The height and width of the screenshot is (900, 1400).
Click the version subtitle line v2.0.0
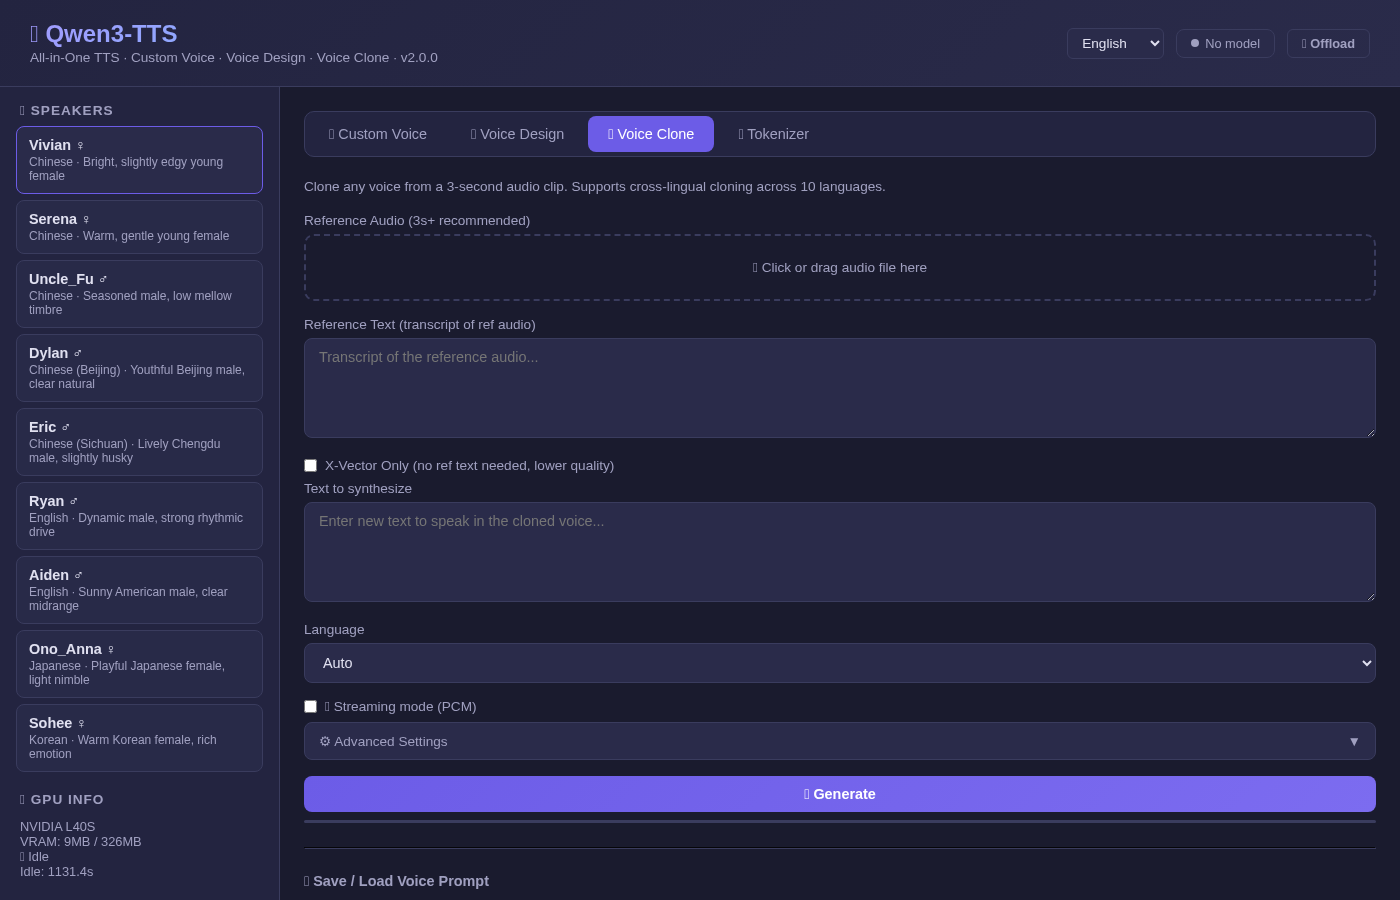[x=234, y=58]
